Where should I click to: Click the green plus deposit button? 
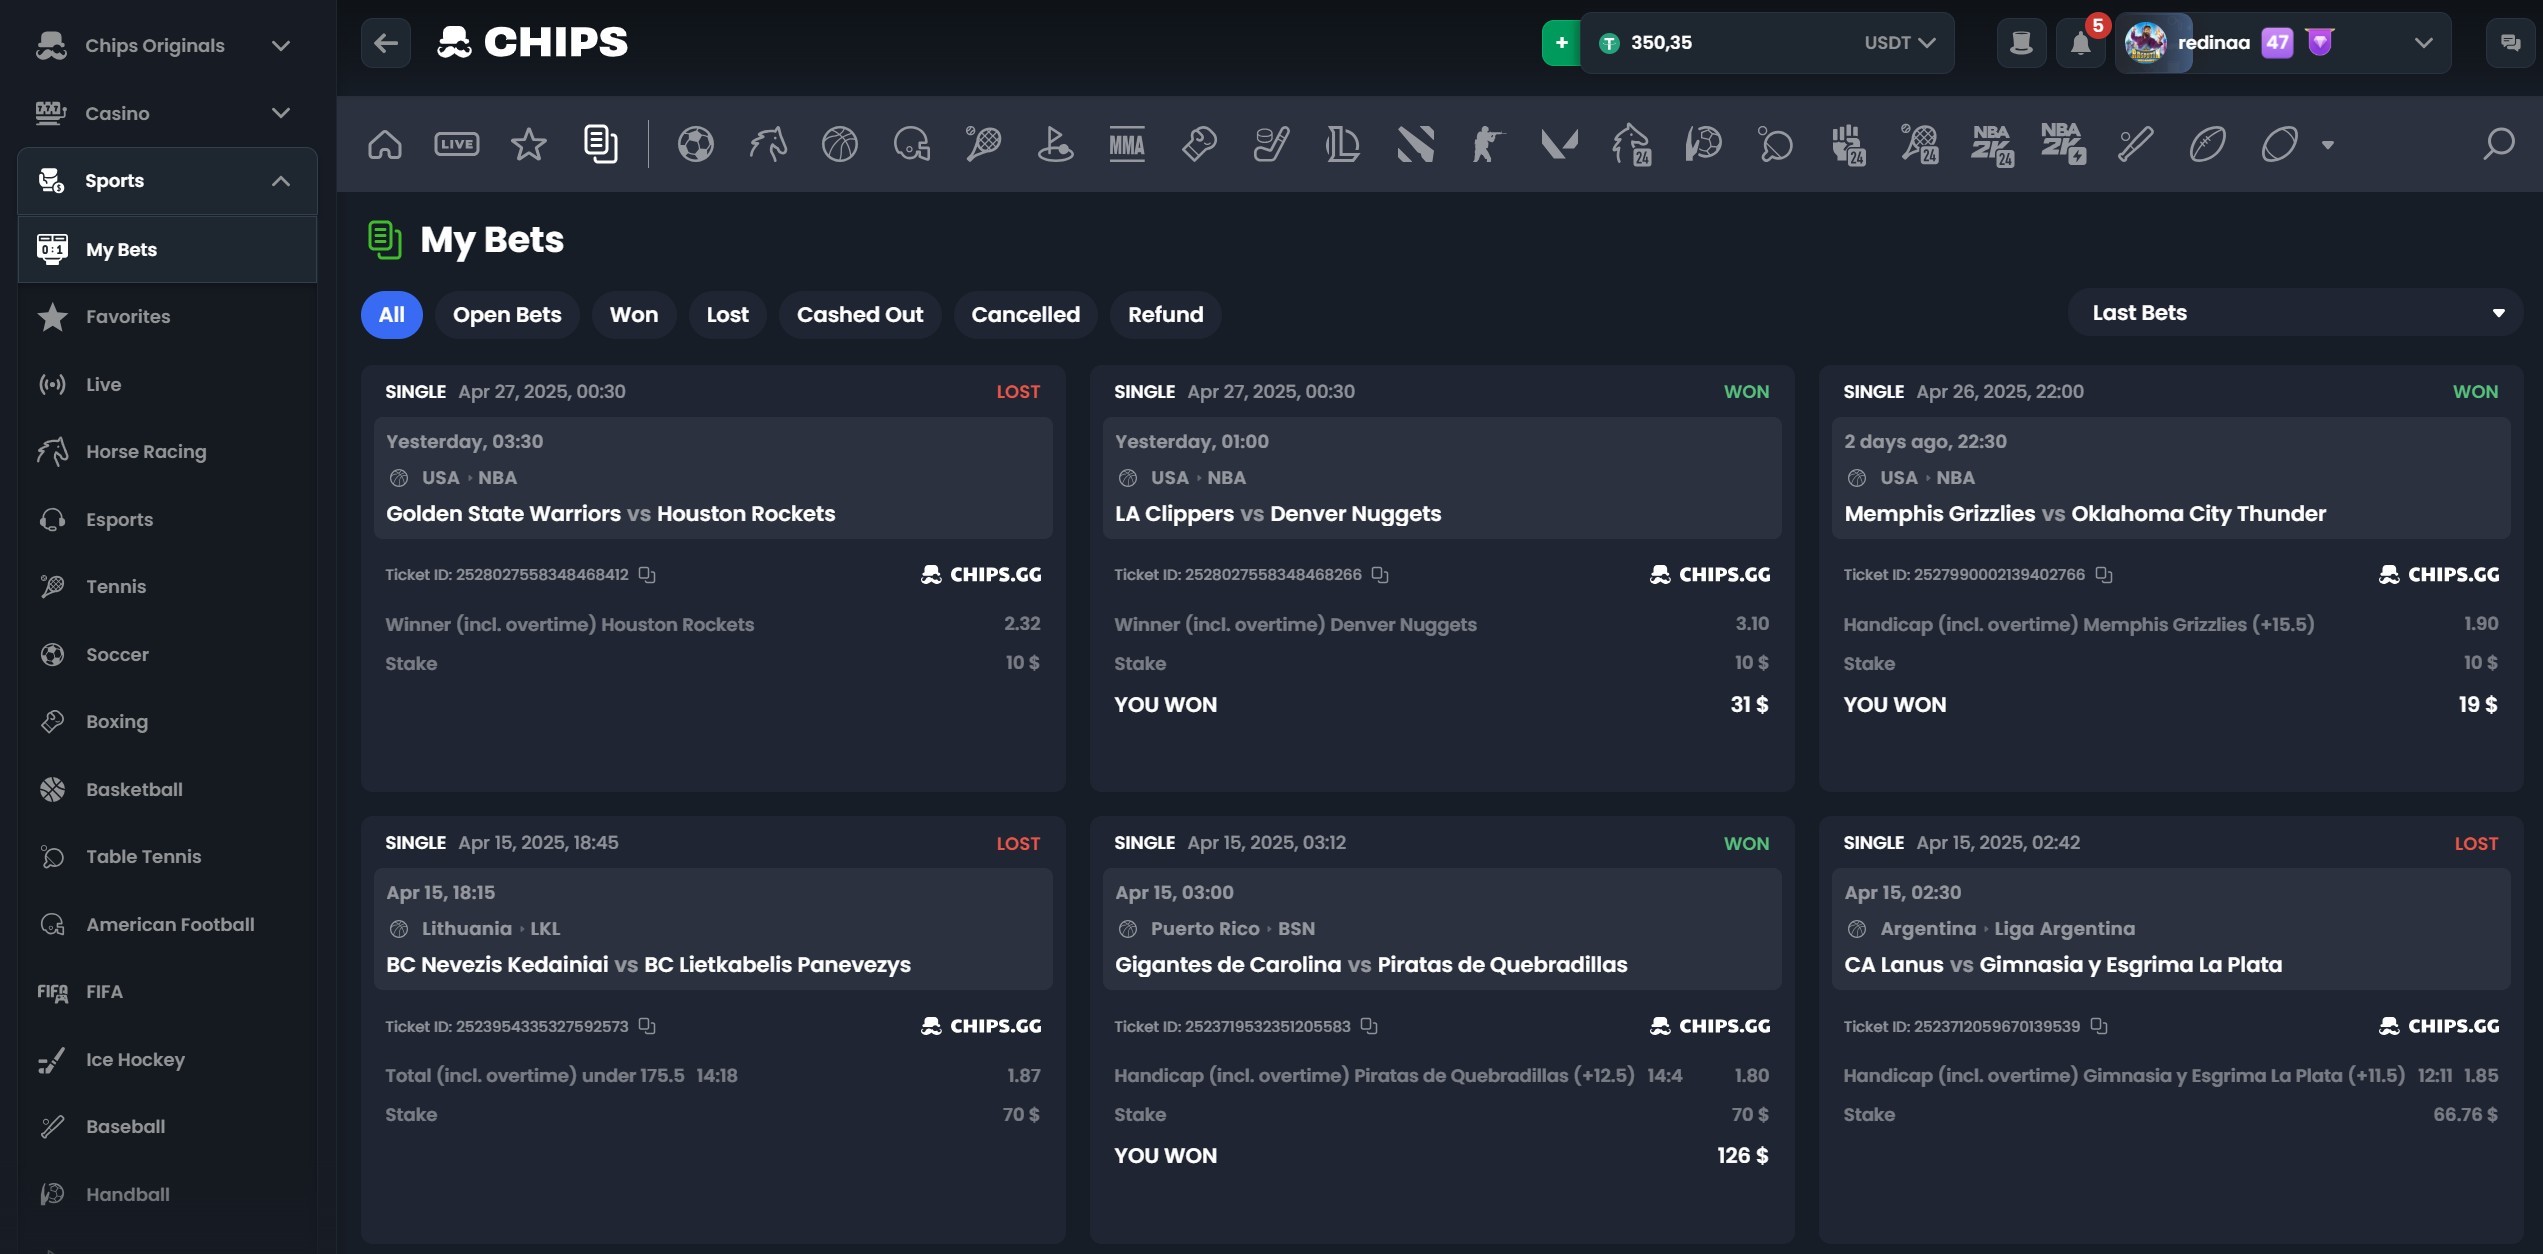pos(1561,43)
